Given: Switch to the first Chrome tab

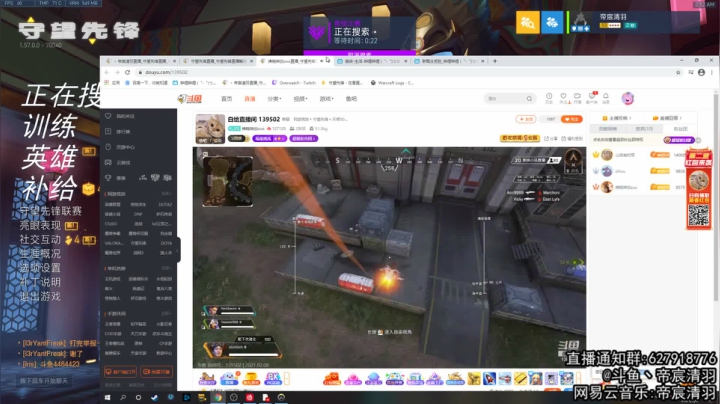Looking at the screenshot, I should [x=140, y=61].
